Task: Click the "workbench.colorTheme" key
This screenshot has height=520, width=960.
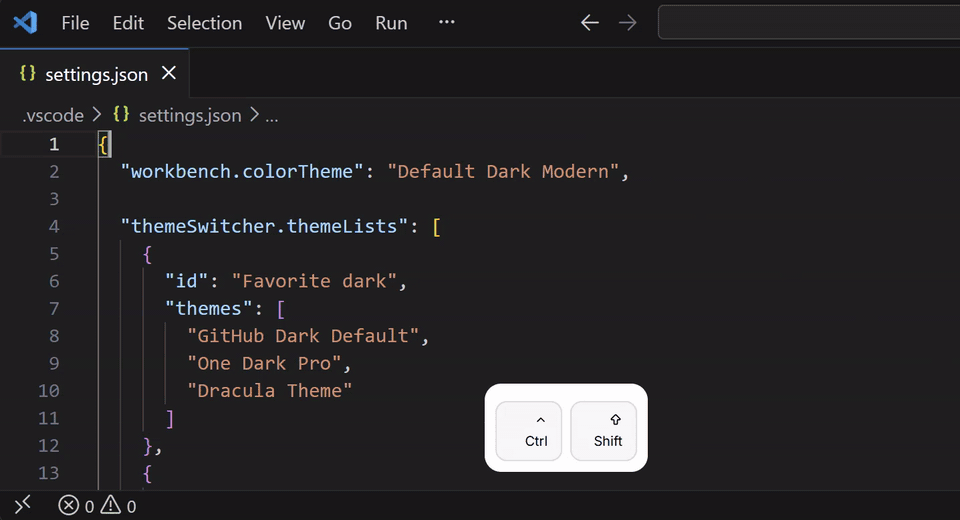Action: (x=243, y=171)
